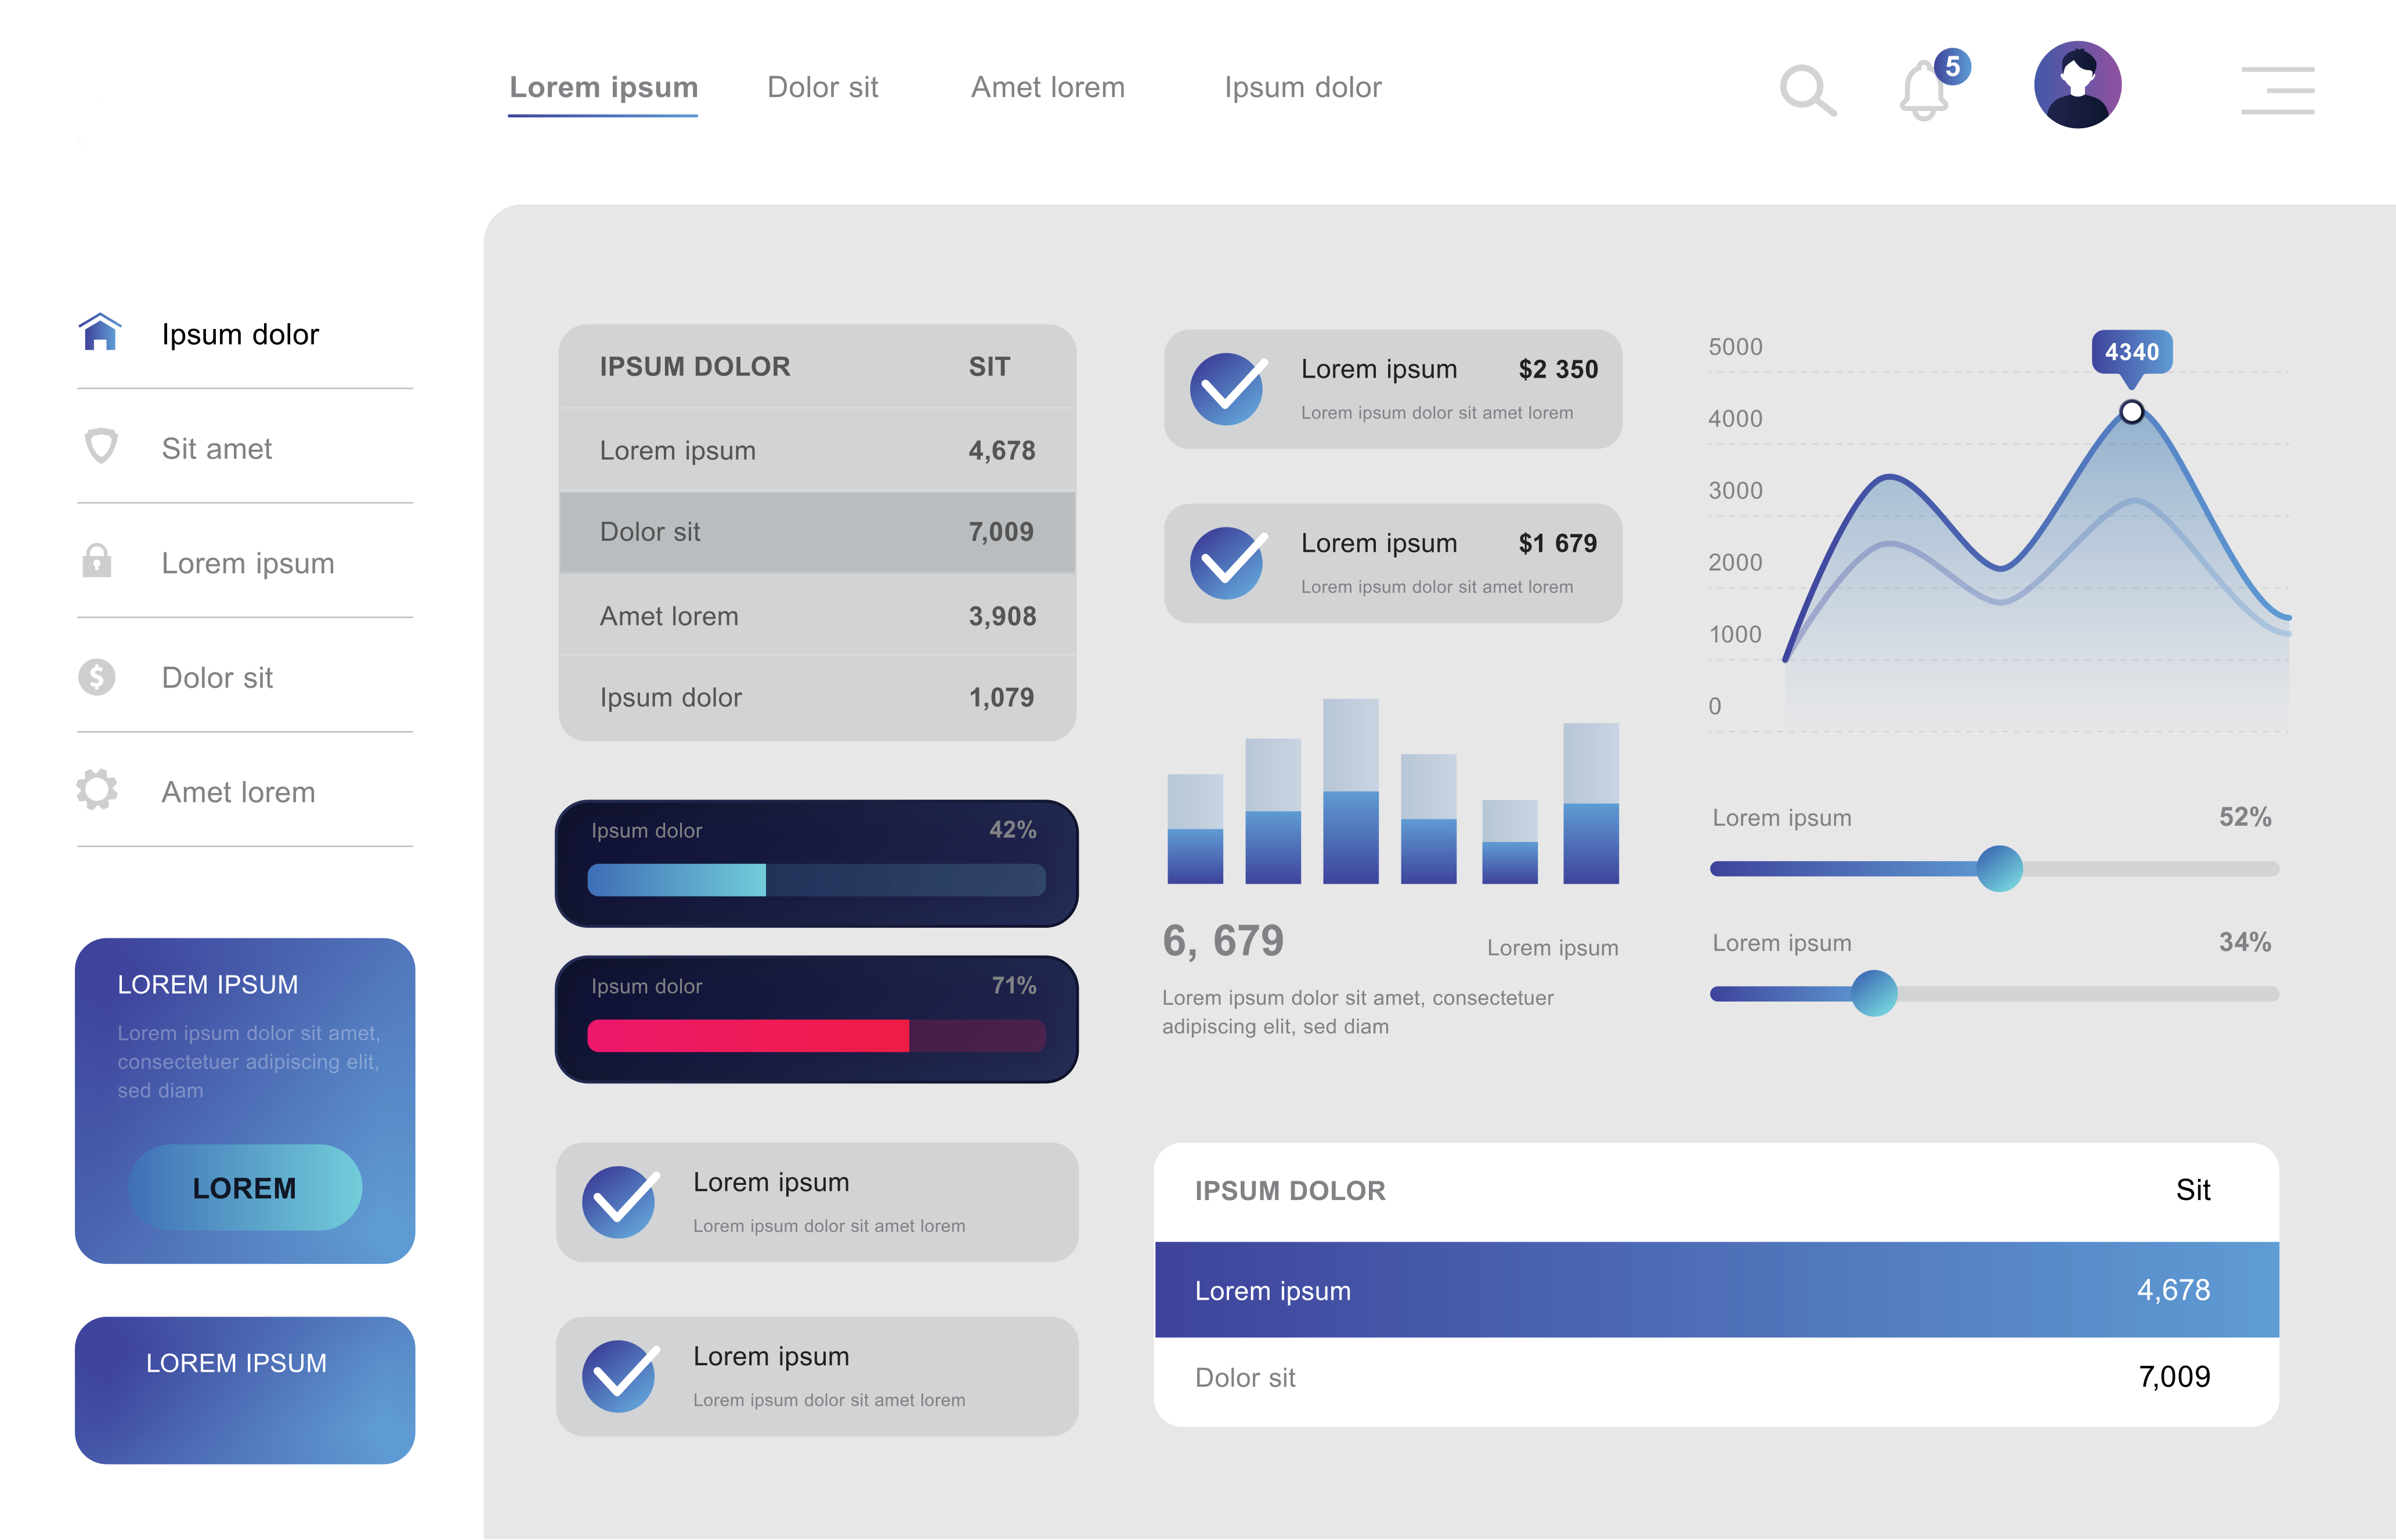Click the 52% slider handle
The height and width of the screenshot is (1540, 2396).
coord(1999,868)
